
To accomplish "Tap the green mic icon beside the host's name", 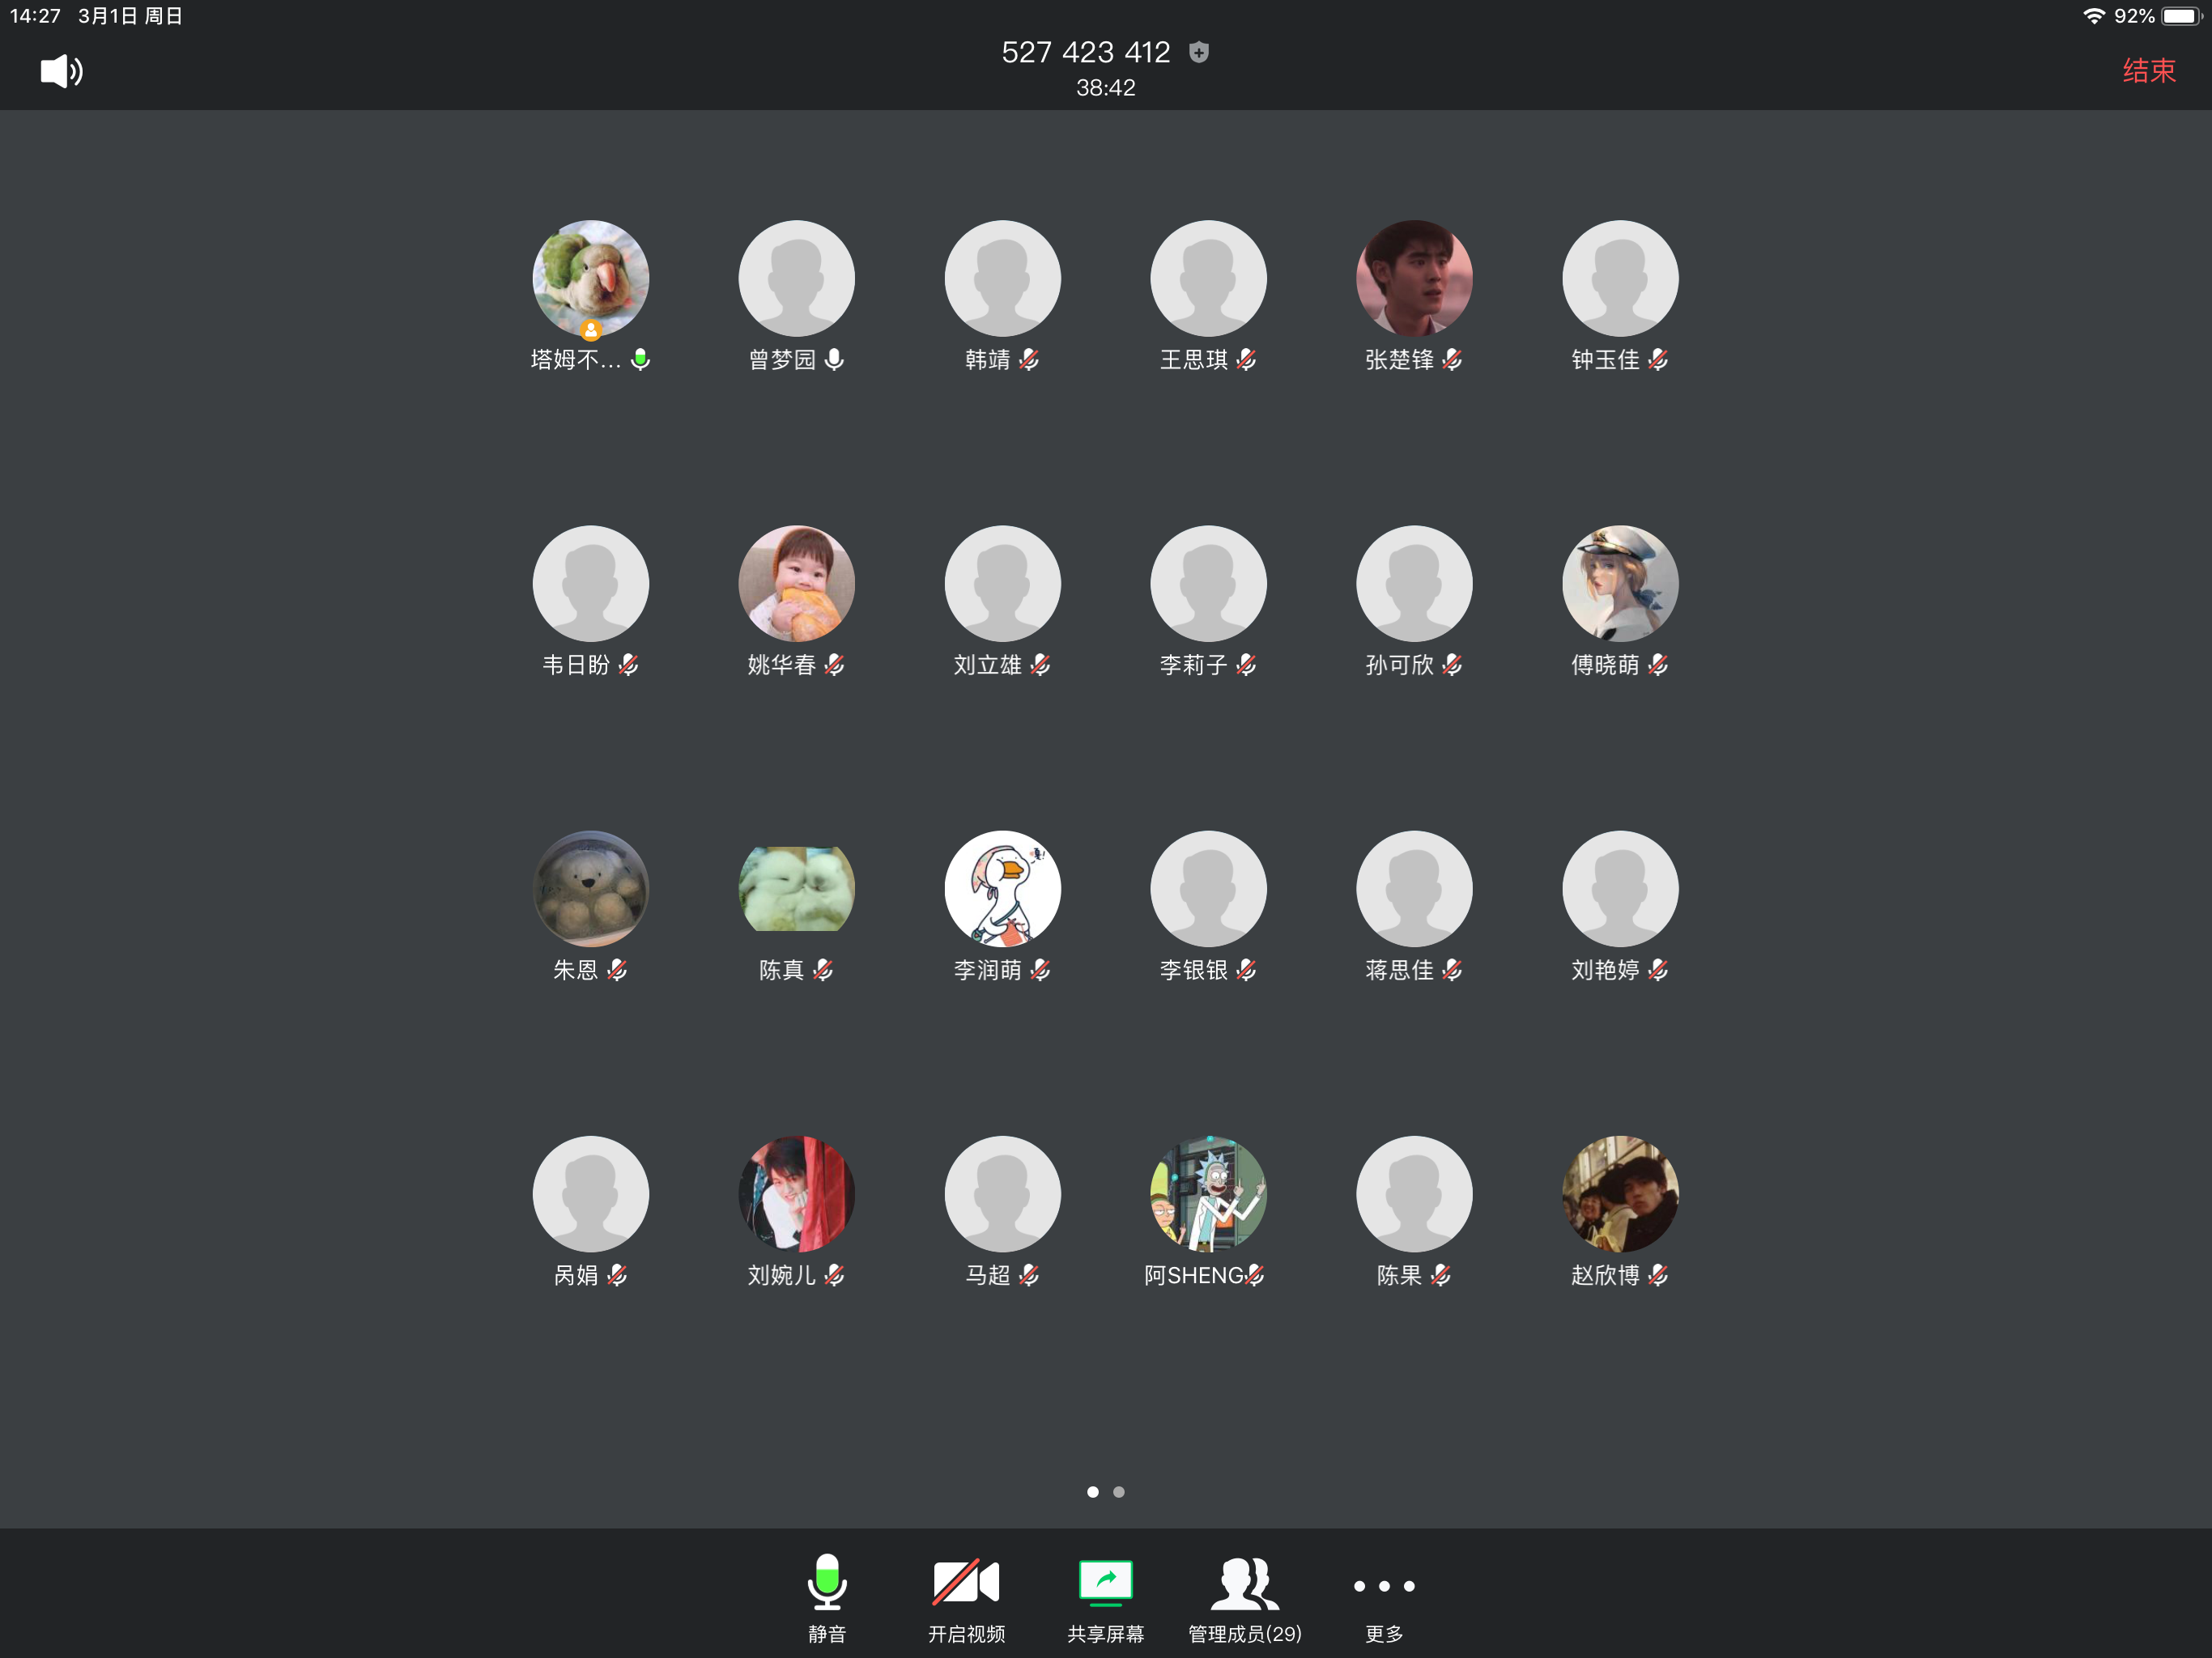I will coord(640,359).
